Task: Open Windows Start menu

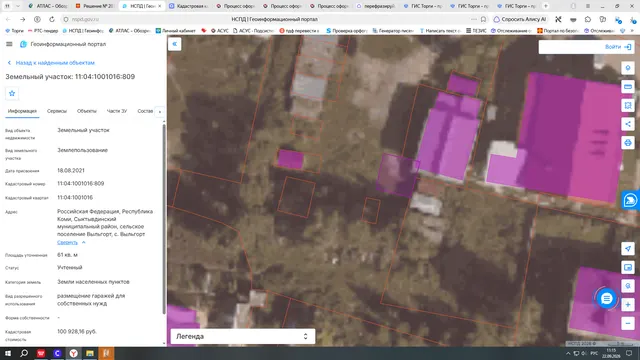Action: [7, 353]
